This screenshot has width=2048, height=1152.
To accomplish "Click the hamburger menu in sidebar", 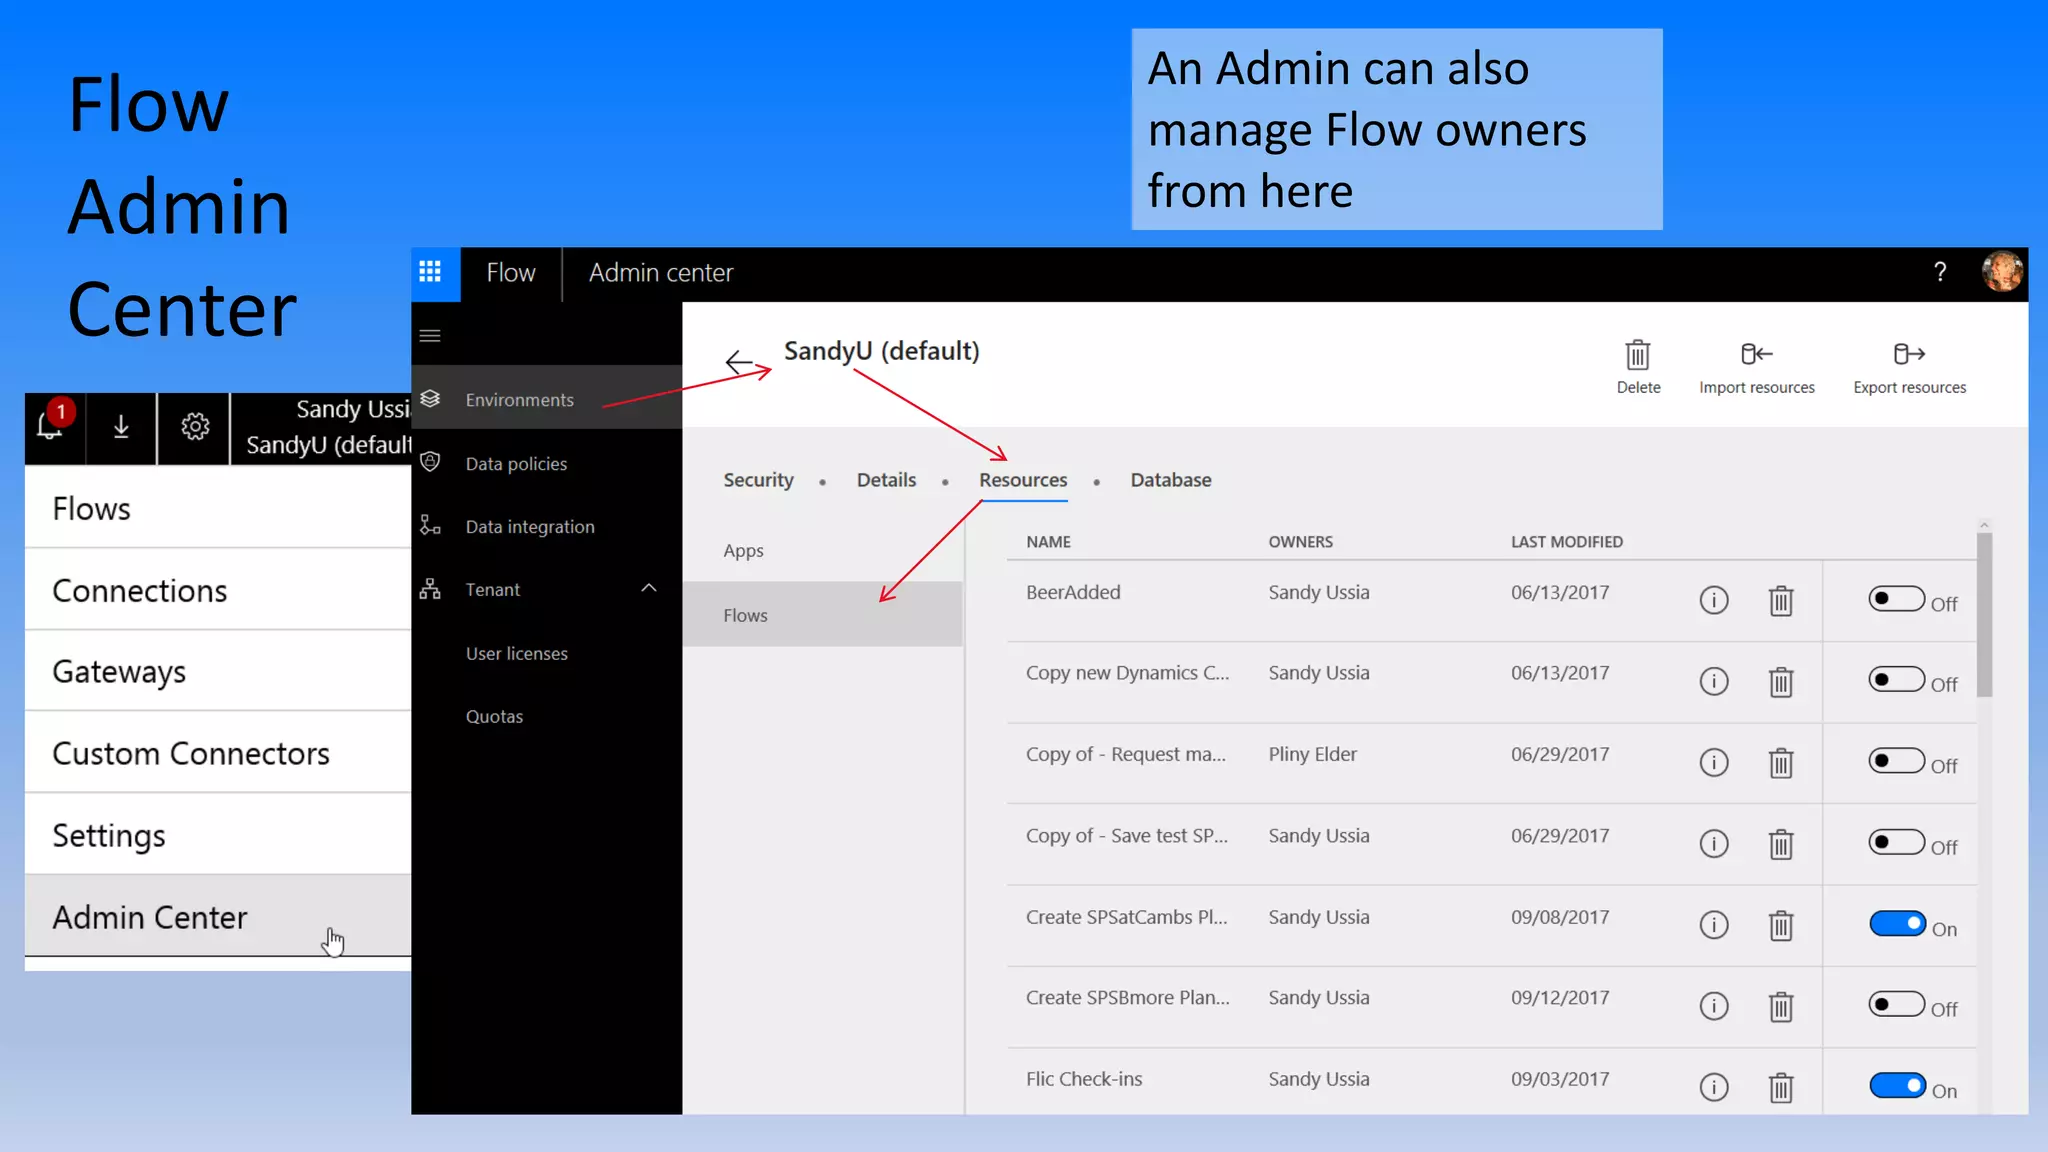I will click(x=430, y=336).
